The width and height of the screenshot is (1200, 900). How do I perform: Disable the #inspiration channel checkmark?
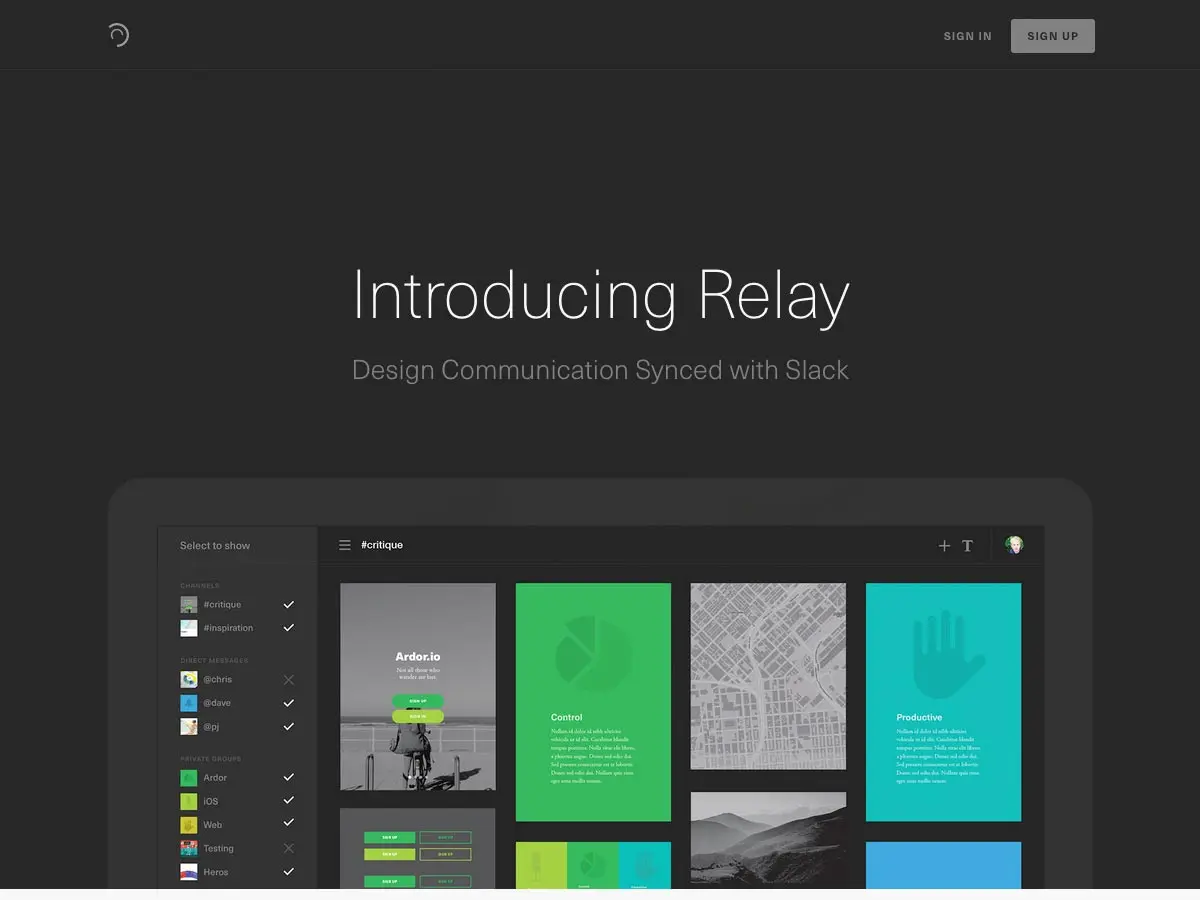coord(288,627)
